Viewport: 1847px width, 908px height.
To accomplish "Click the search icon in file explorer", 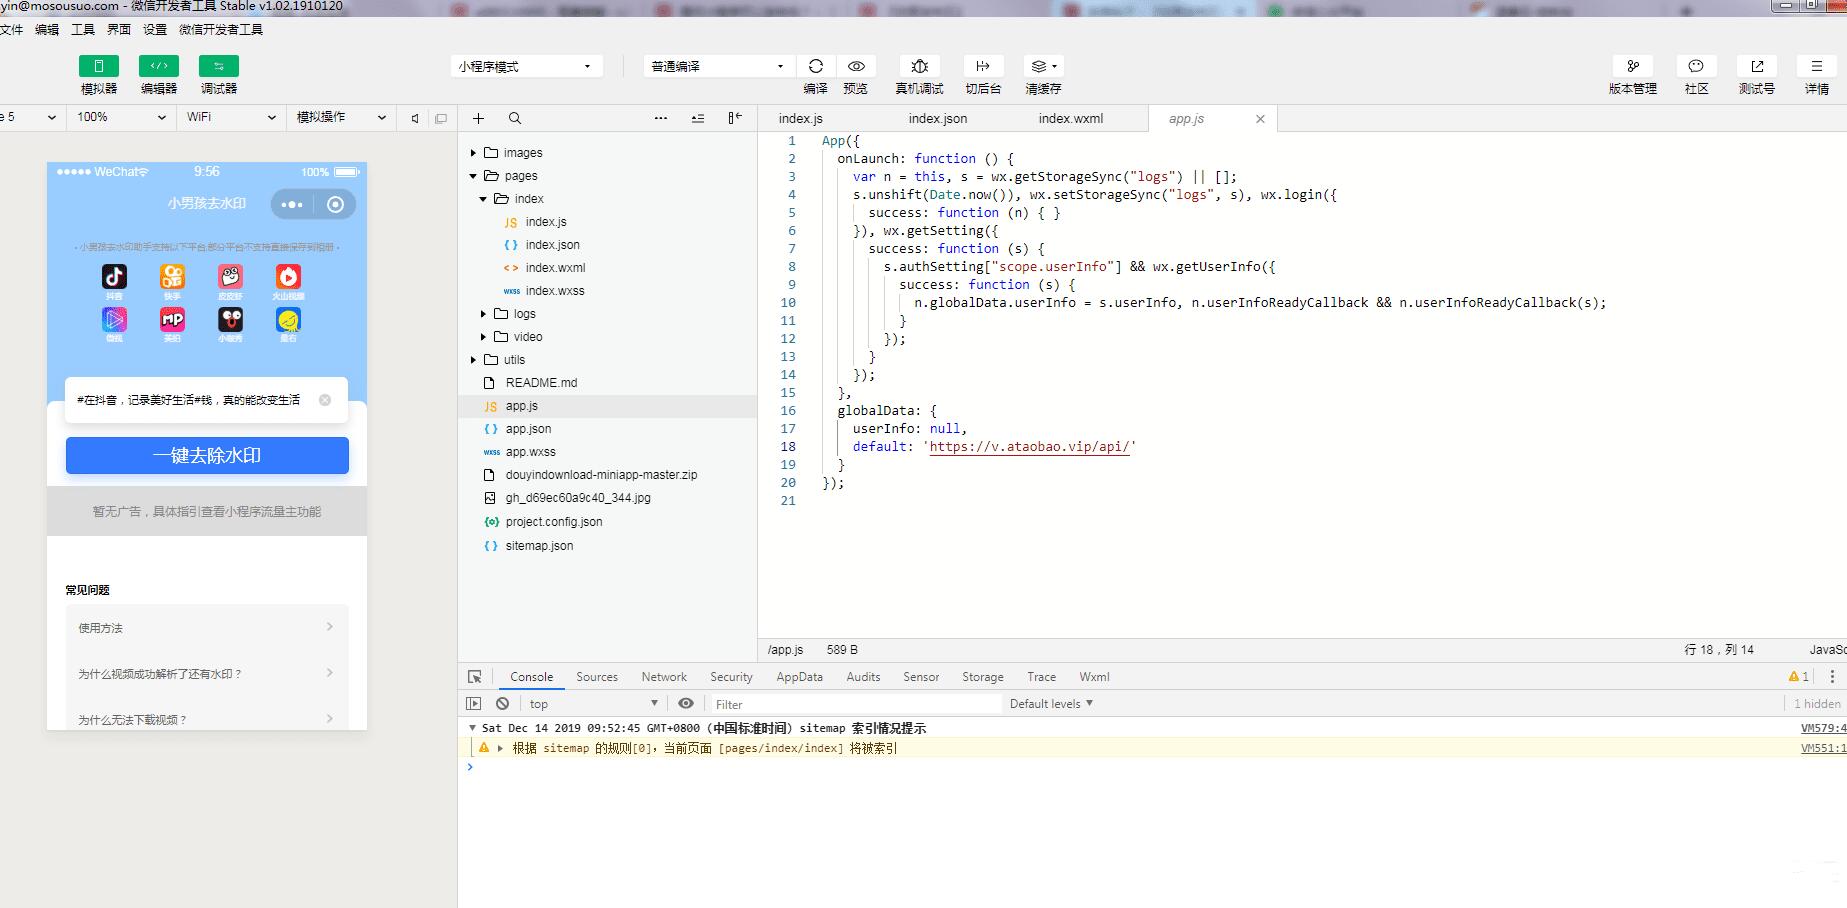I will point(515,118).
